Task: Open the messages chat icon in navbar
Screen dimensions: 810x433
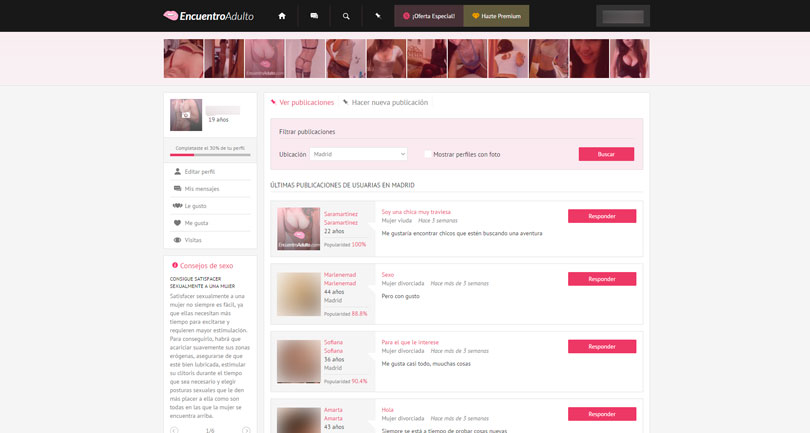Action: click(x=314, y=16)
